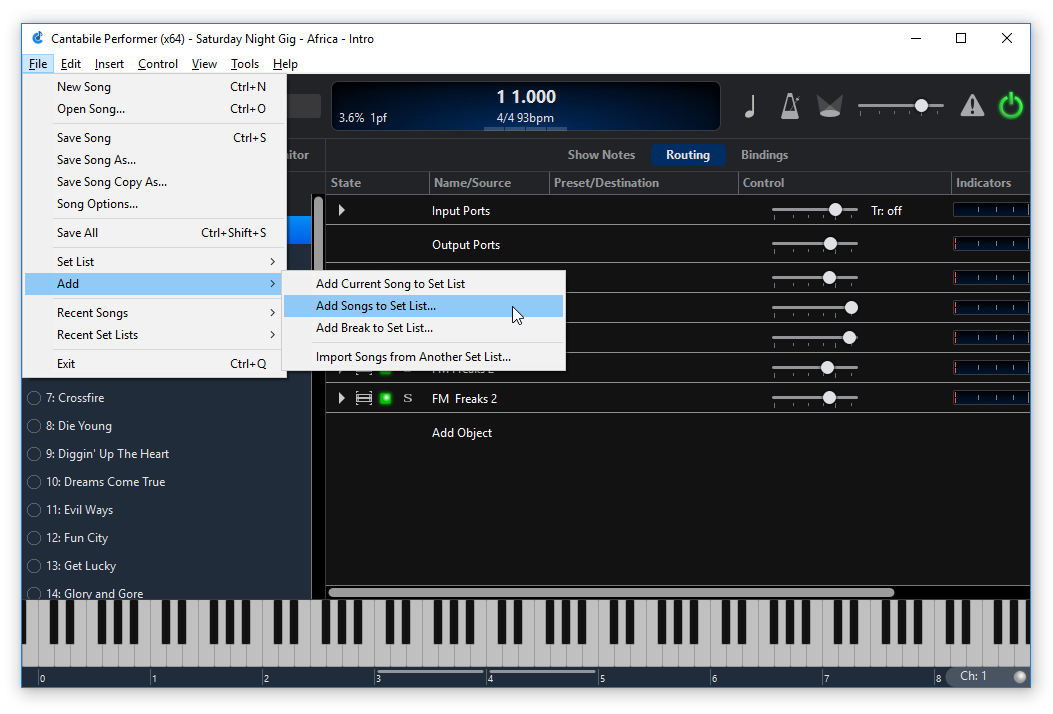The image size is (1053, 714).
Task: Switch to the Bindings tab
Action: click(764, 155)
